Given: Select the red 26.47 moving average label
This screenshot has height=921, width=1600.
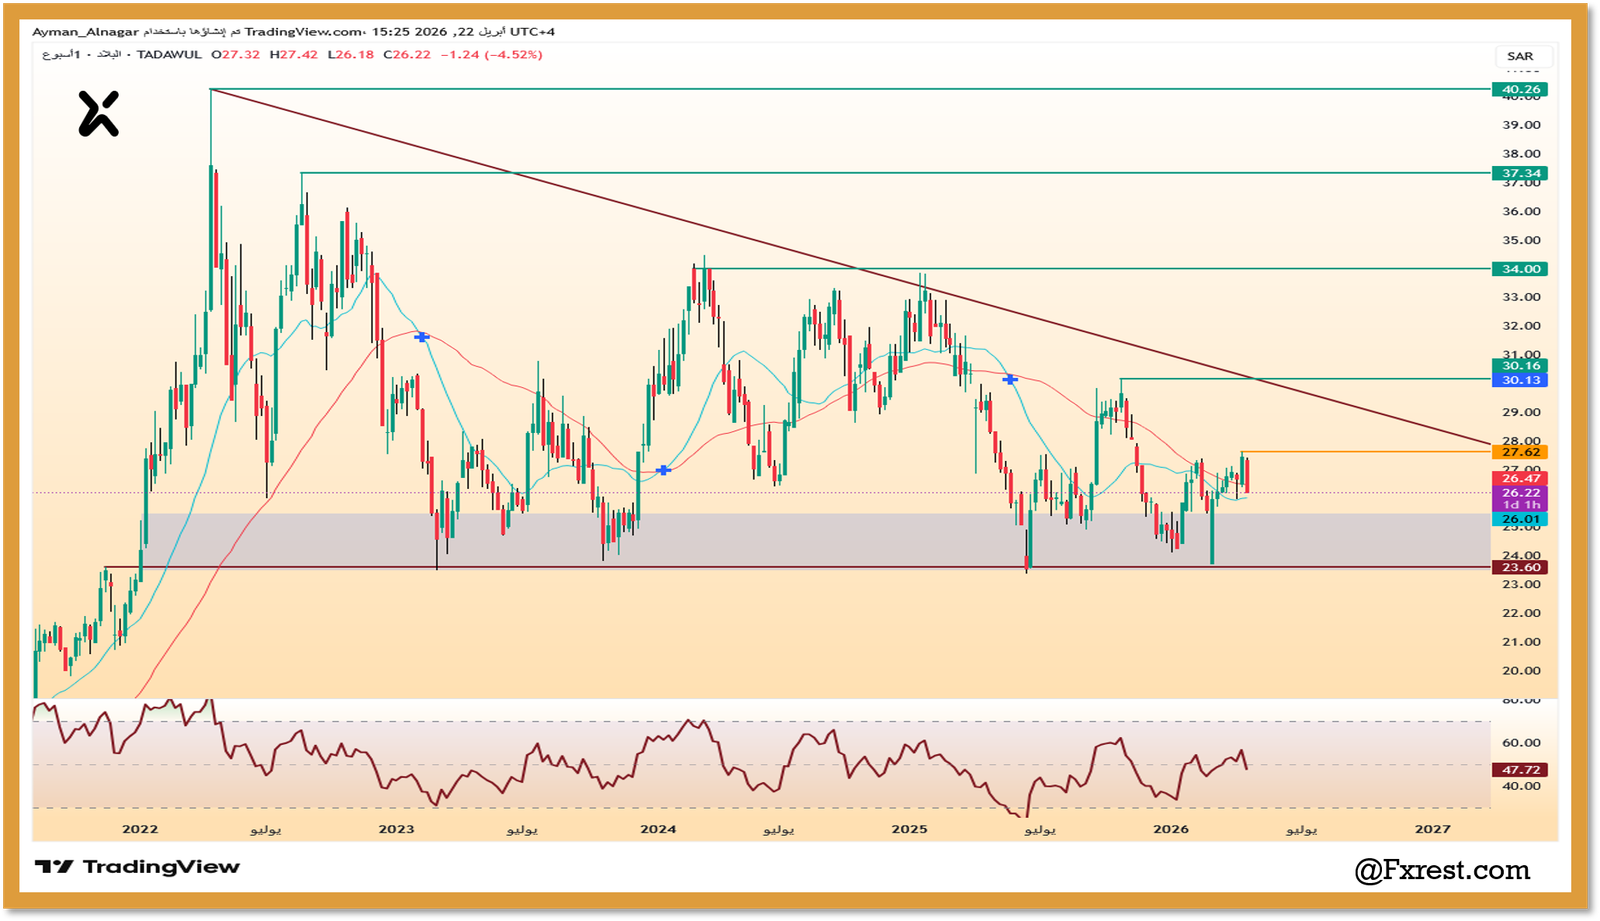Looking at the screenshot, I should point(1520,479).
